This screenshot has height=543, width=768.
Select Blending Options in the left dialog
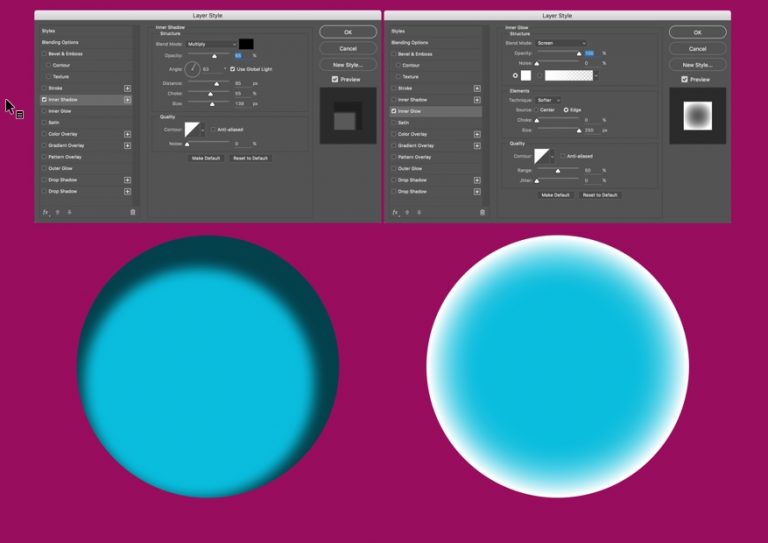tap(60, 43)
